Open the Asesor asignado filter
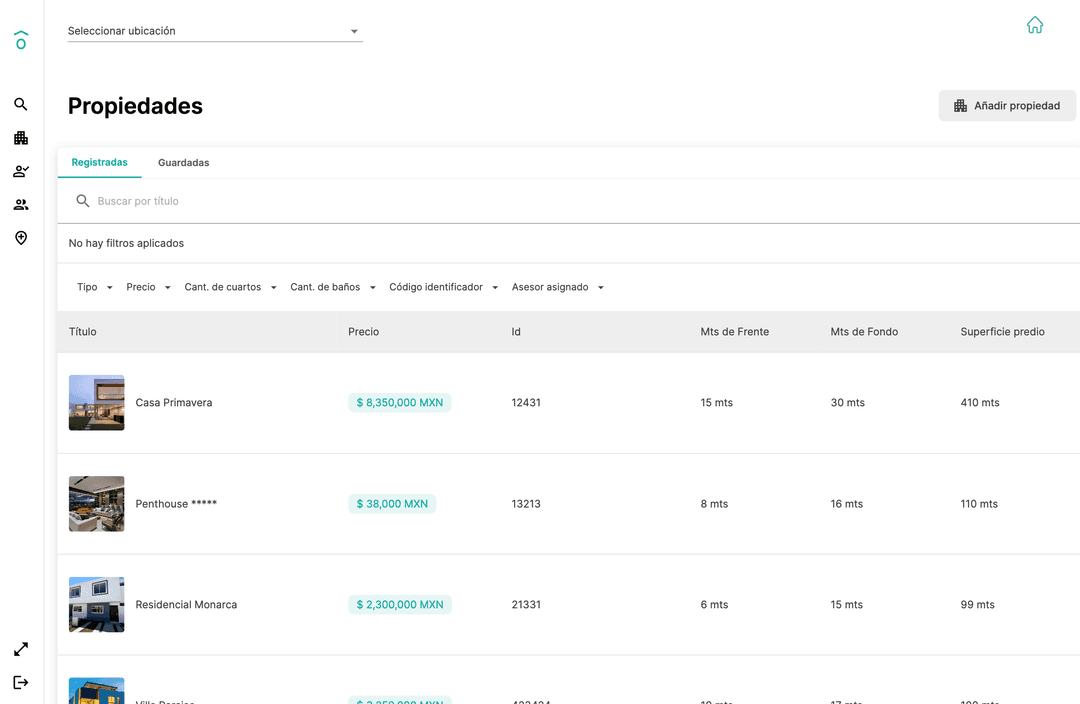 [x=558, y=287]
